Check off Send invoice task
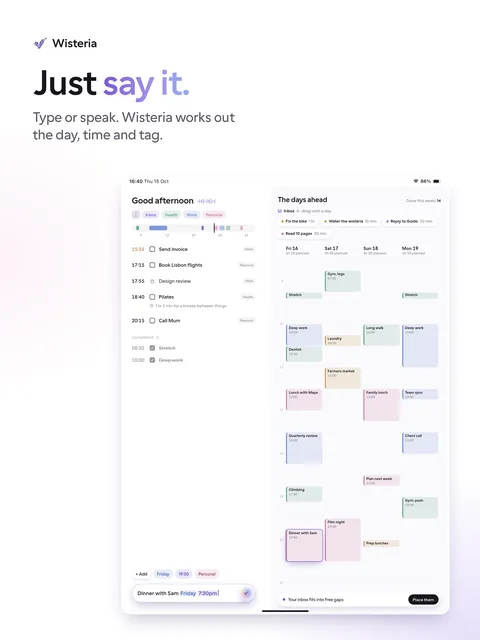 152,249
